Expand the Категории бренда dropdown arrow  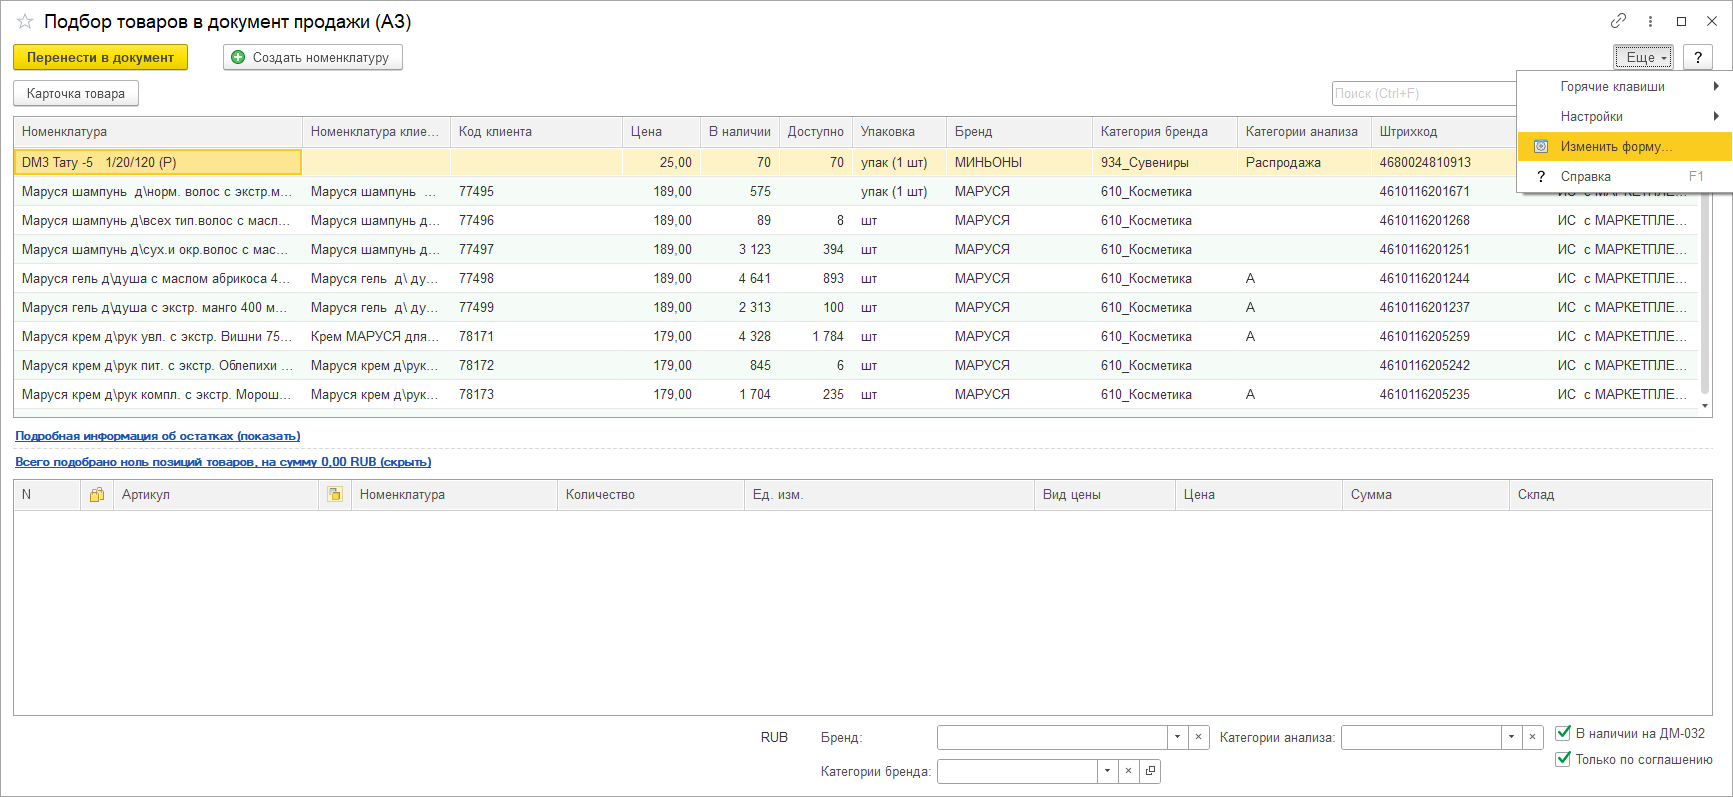click(1107, 771)
